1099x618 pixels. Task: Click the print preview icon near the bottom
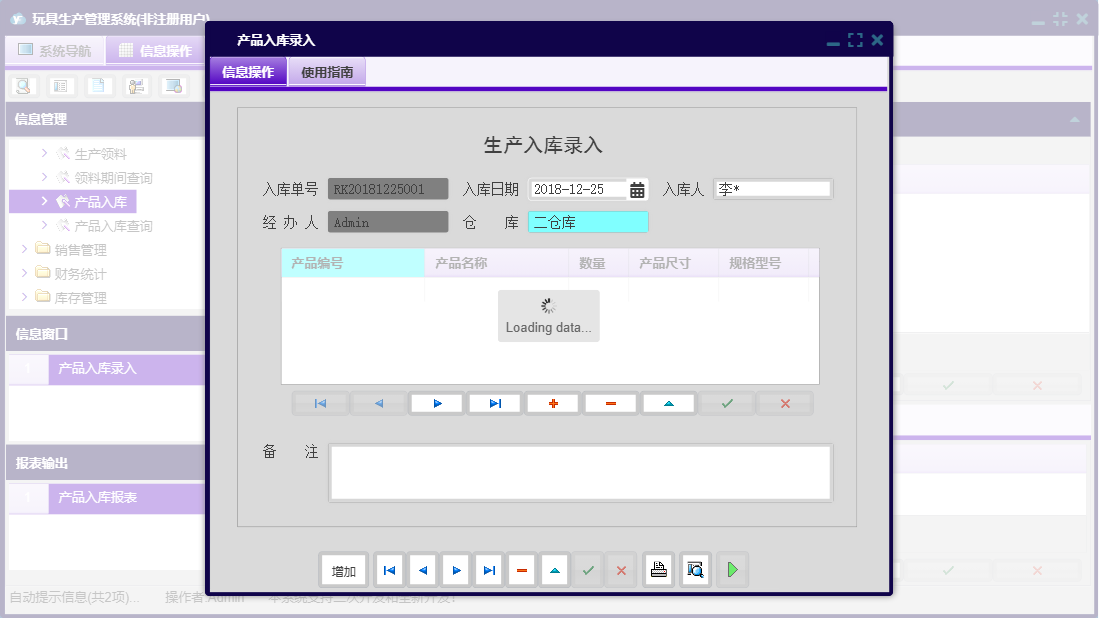coord(694,569)
